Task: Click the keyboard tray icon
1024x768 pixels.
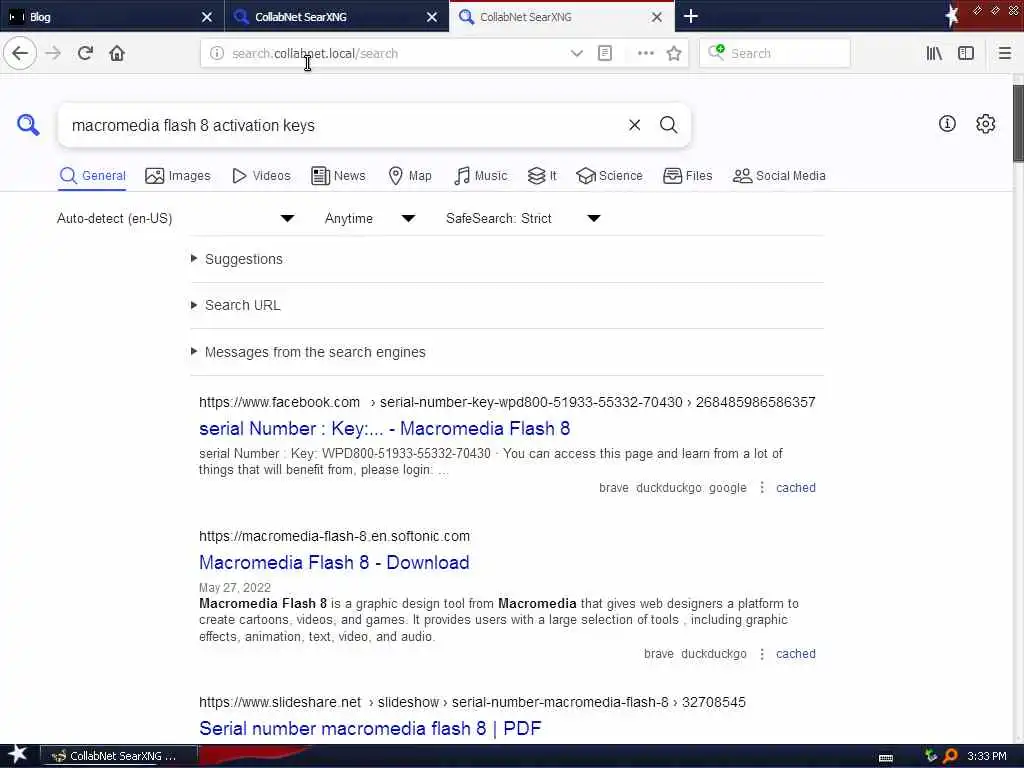Action: (886, 758)
